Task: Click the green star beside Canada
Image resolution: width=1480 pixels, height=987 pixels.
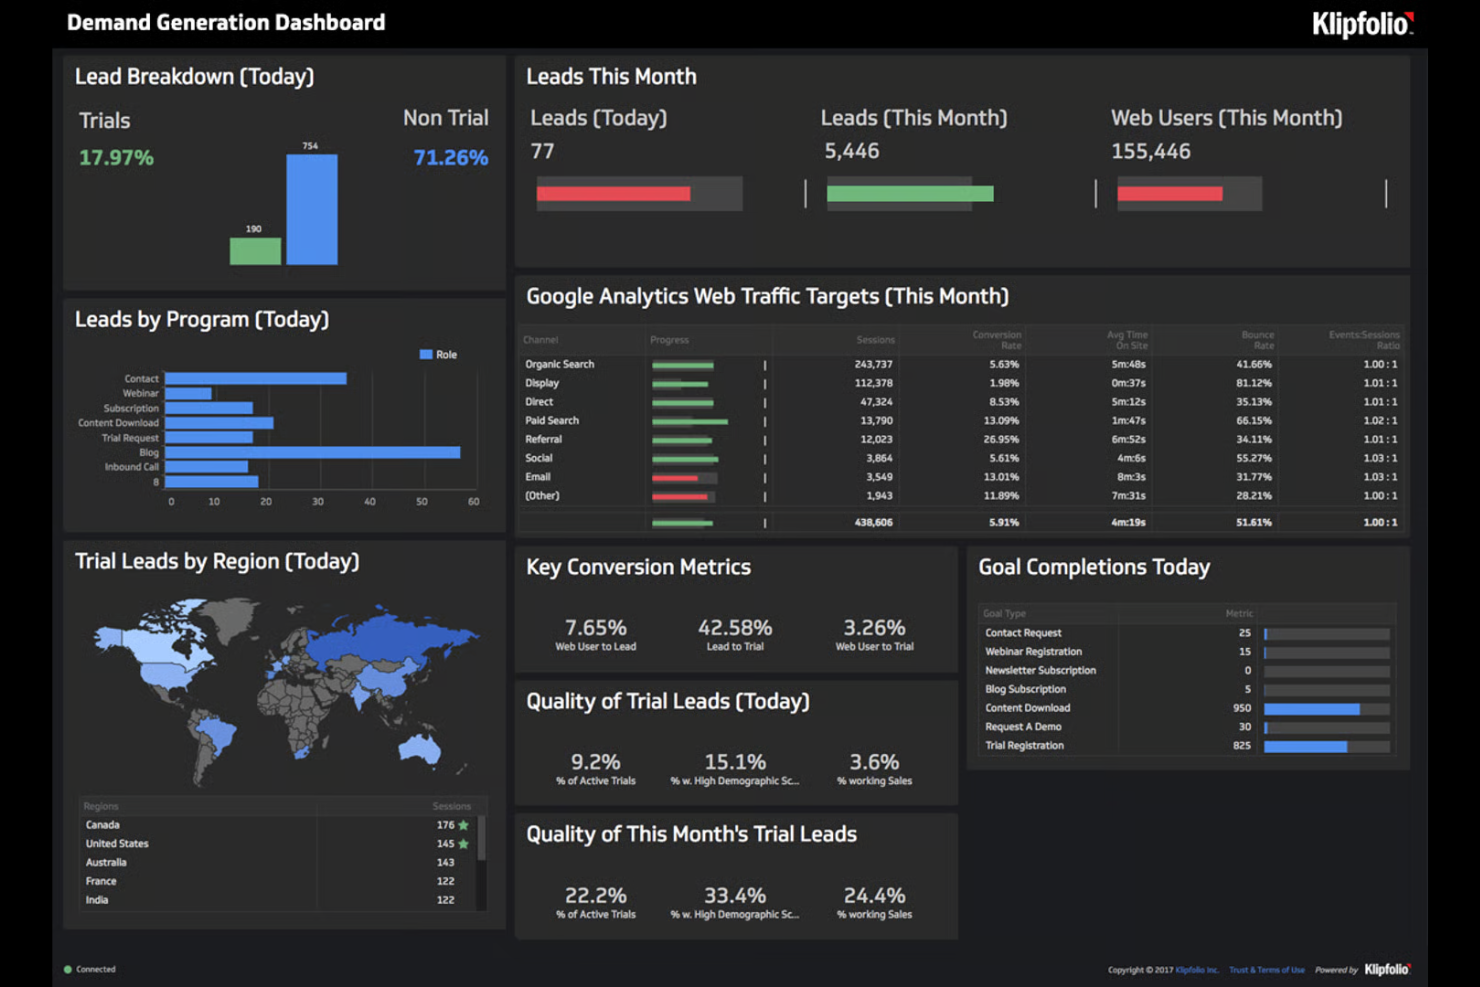Action: (x=463, y=825)
